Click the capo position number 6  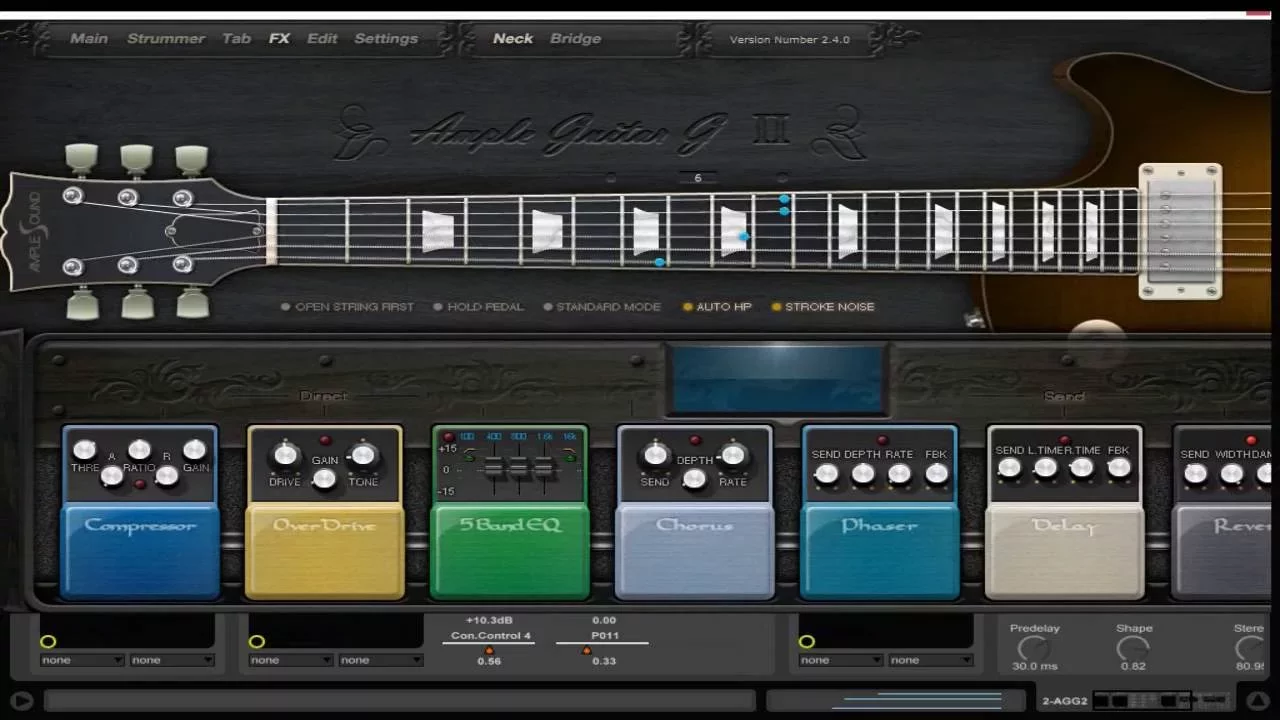(698, 178)
